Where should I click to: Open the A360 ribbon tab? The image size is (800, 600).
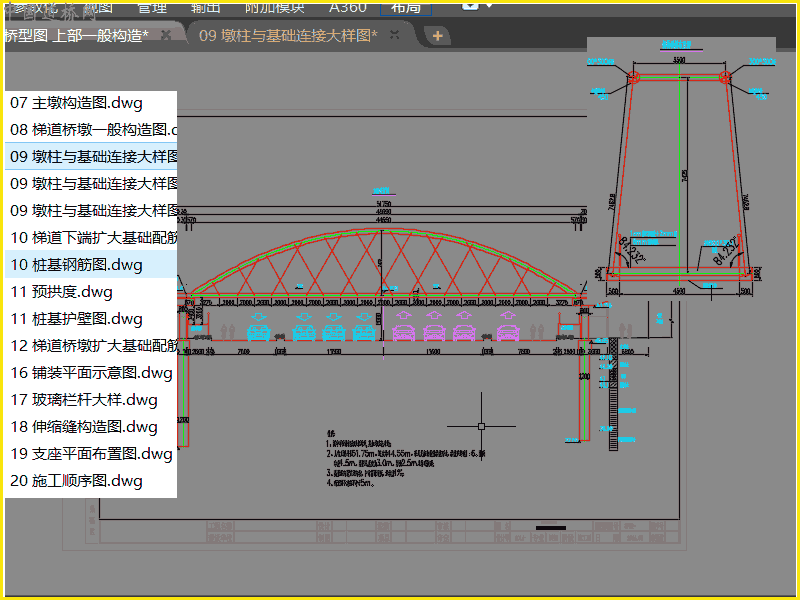(x=347, y=7)
